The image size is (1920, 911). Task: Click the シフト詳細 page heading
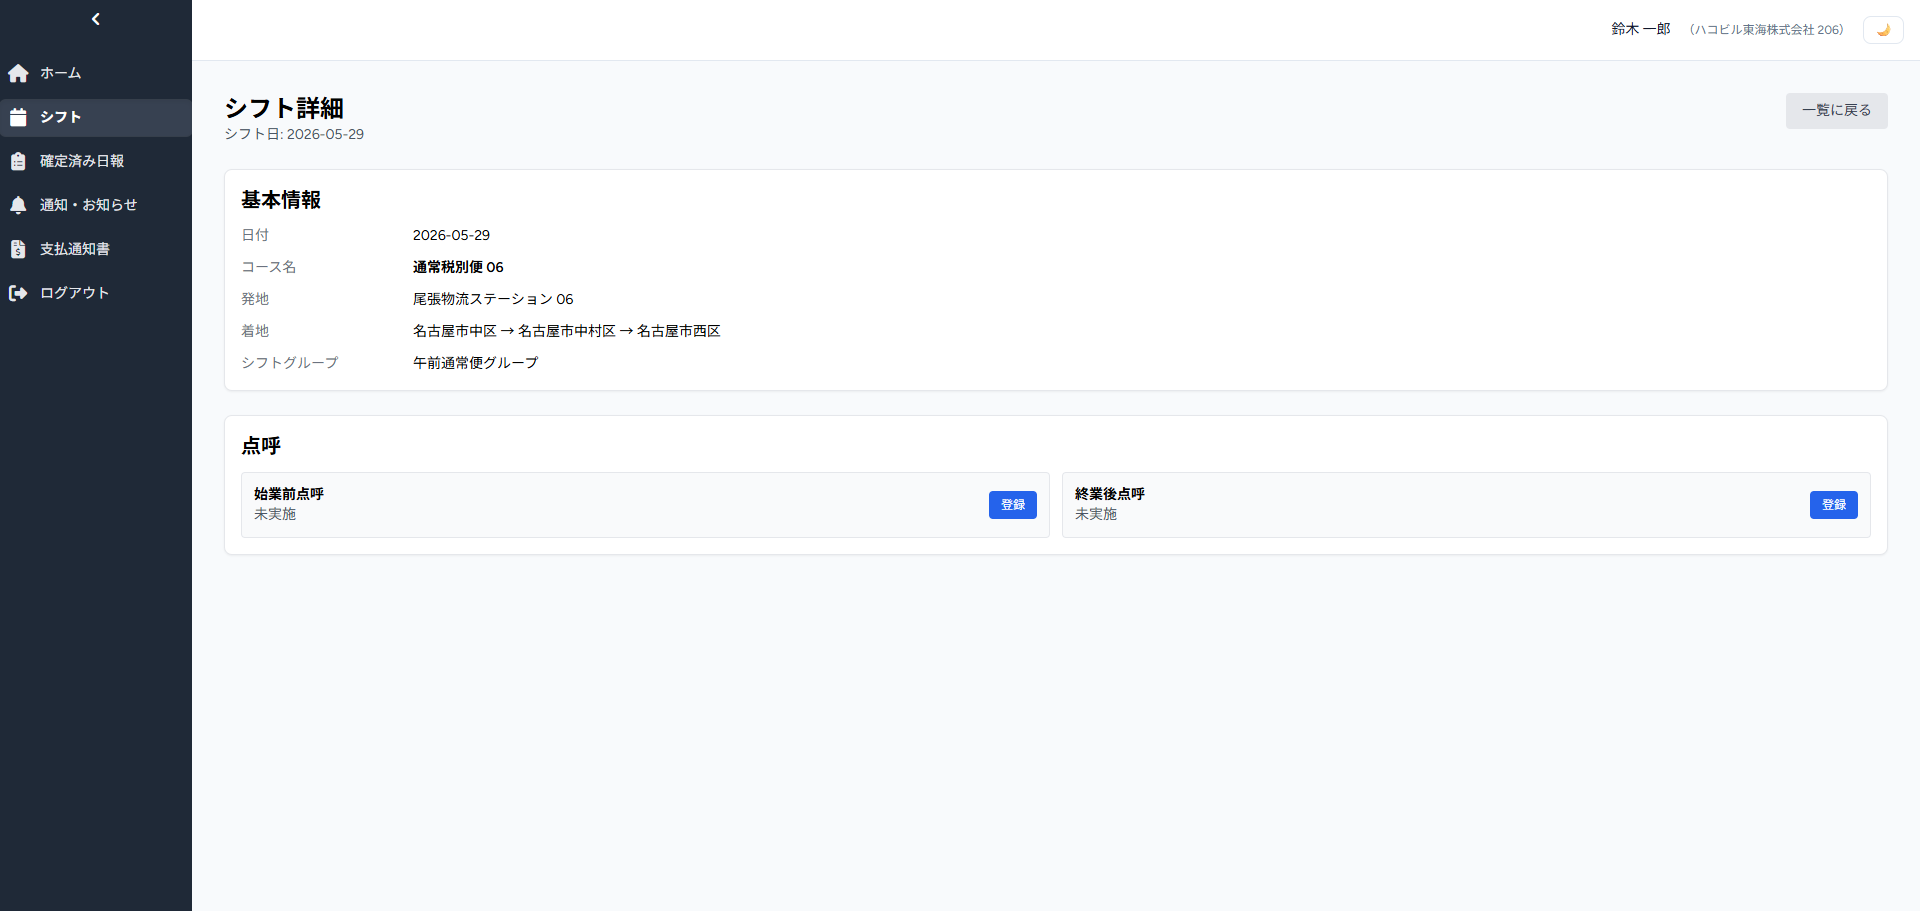[284, 108]
